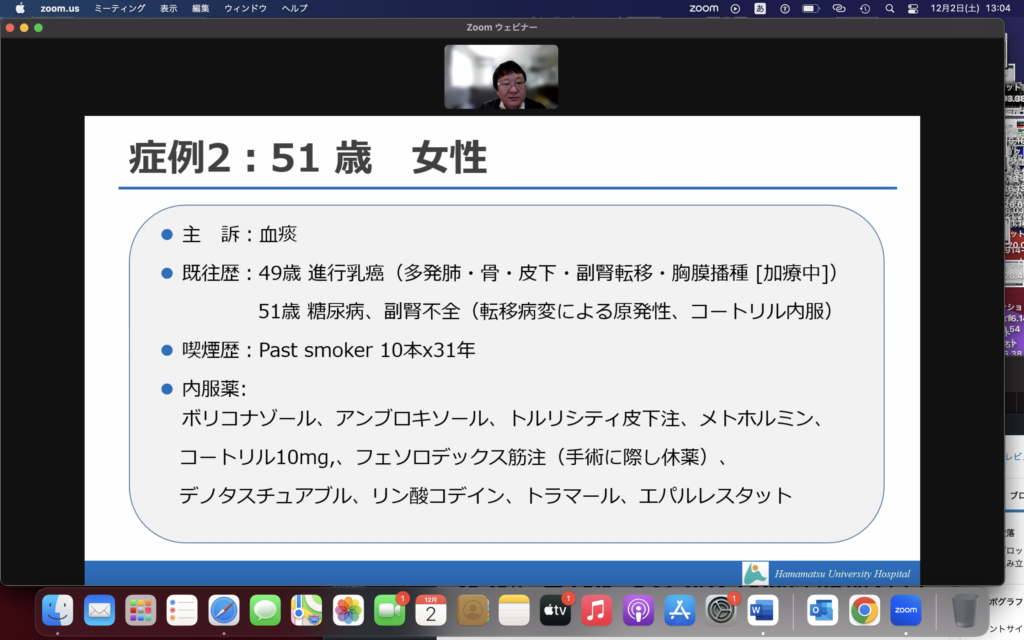Open Microsoft Outlook from the Dock

[822, 609]
